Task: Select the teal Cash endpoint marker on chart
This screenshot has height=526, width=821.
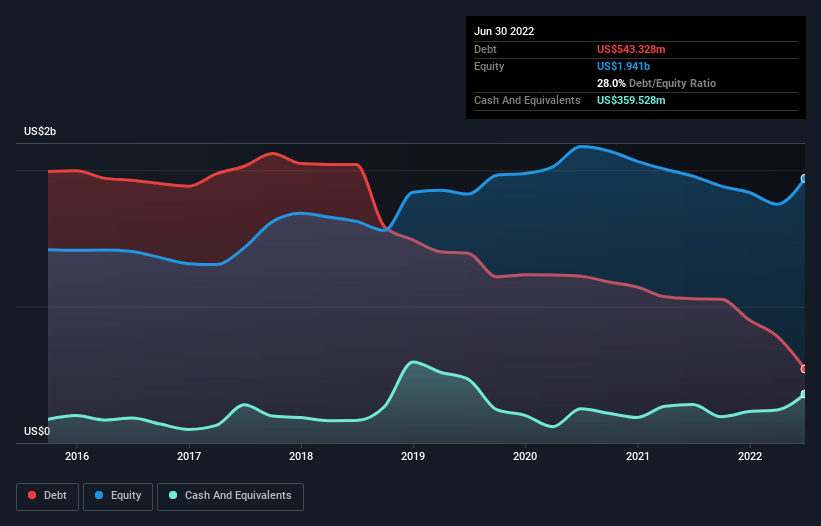Action: (804, 394)
